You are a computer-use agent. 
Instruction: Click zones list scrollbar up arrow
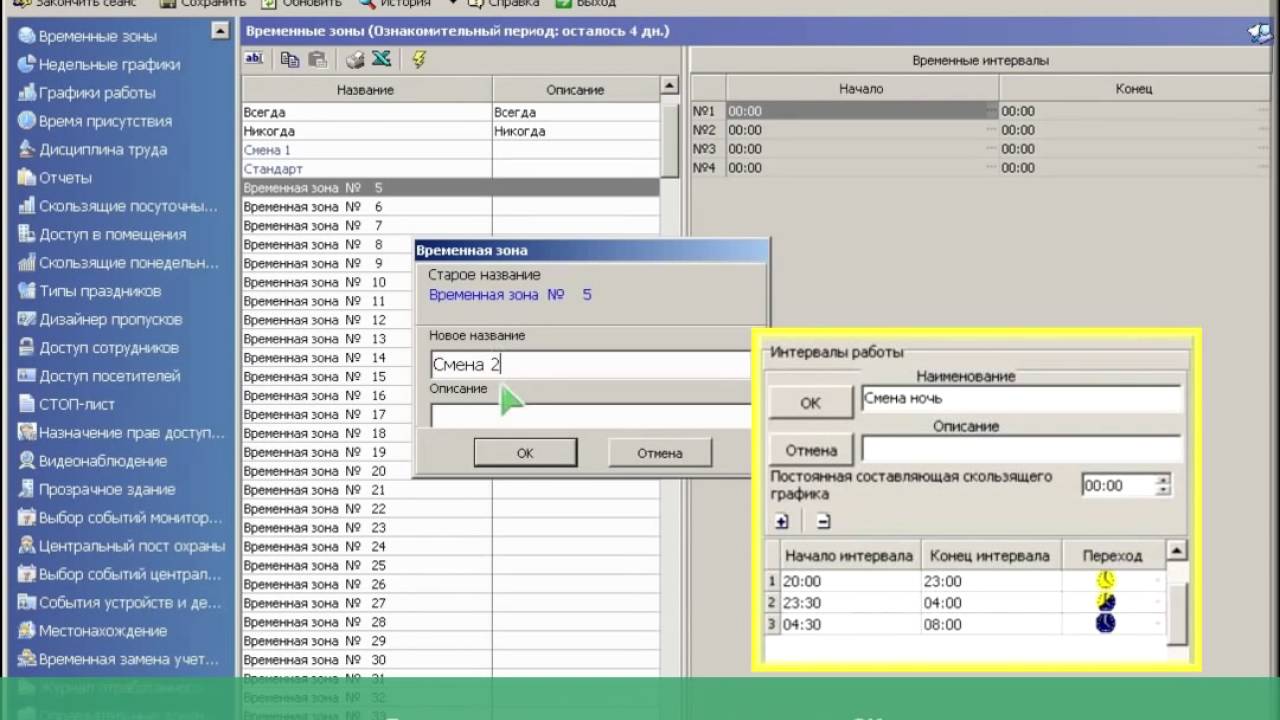670,88
